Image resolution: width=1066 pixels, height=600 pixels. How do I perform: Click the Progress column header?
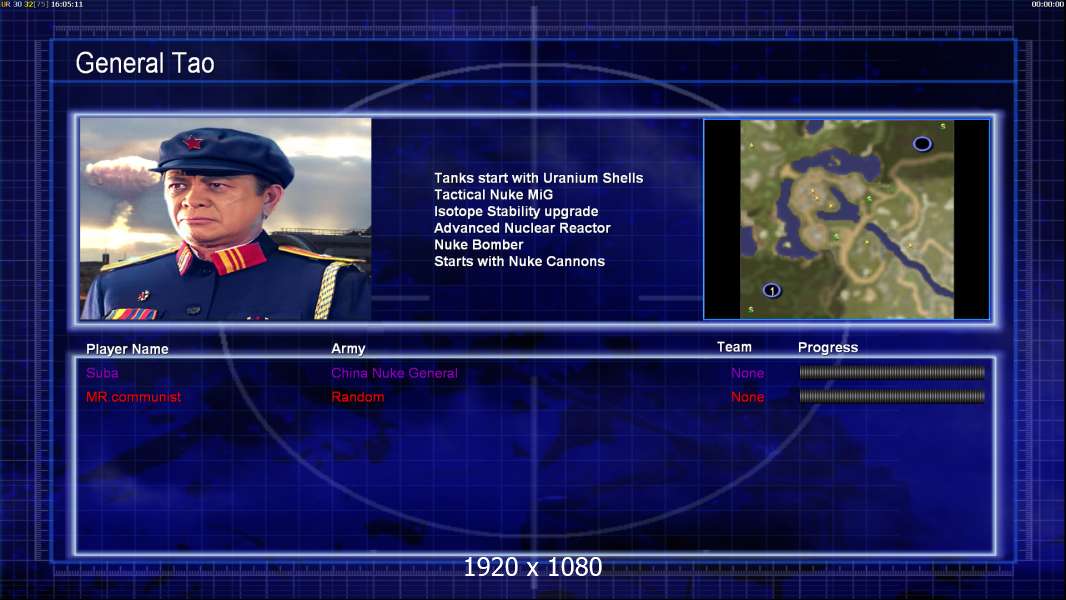tap(827, 347)
